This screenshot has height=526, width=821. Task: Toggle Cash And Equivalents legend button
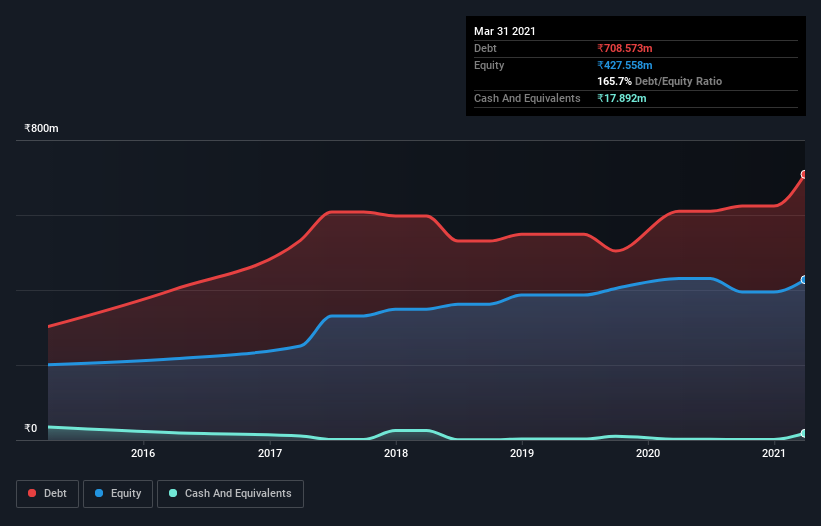[230, 494]
